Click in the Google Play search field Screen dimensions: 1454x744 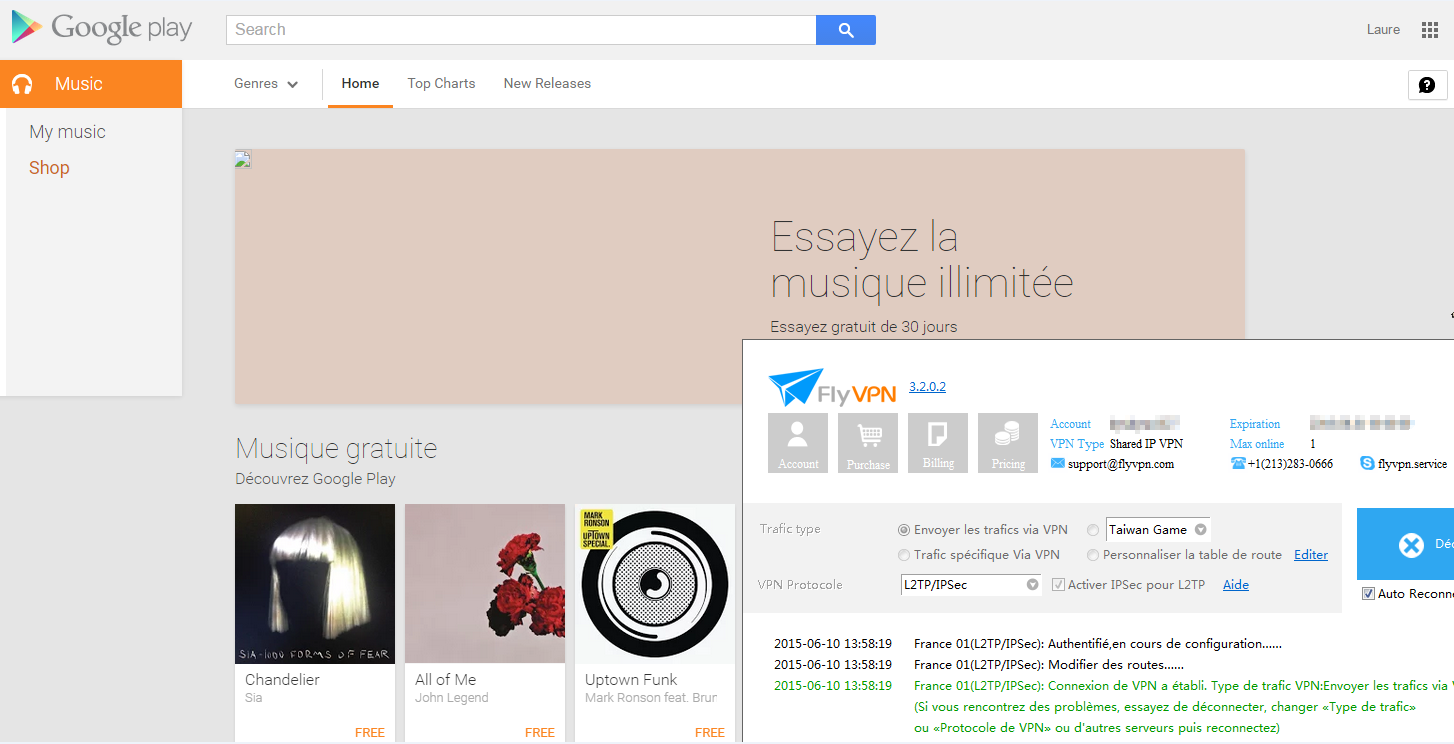[521, 30]
